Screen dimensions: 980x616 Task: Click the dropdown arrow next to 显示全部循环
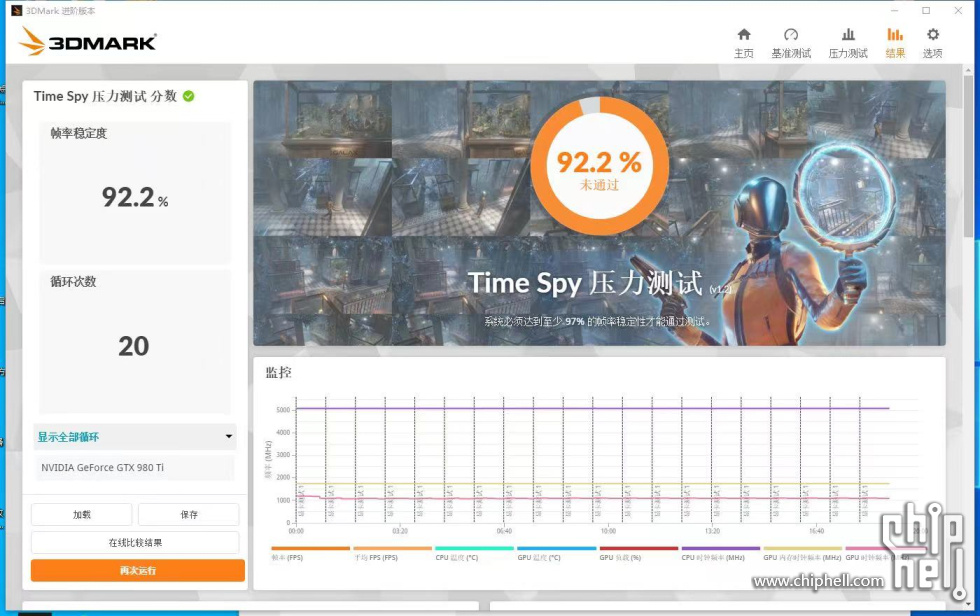[229, 437]
